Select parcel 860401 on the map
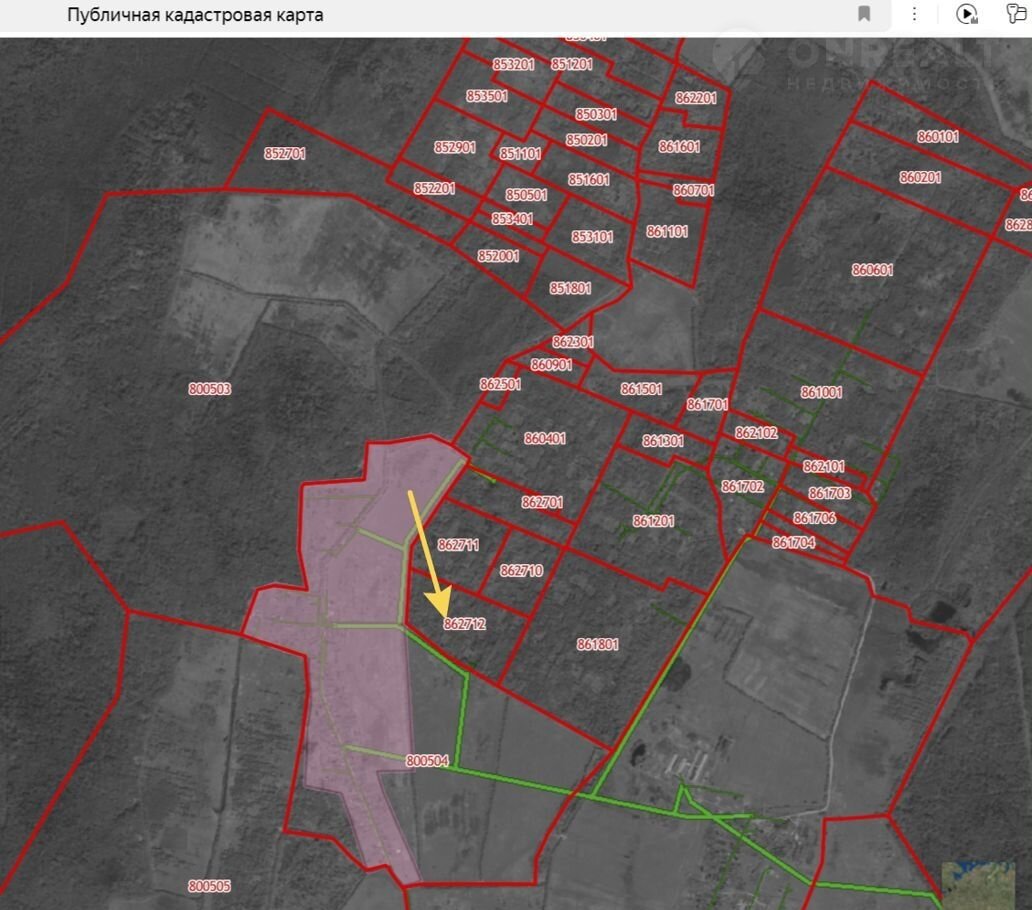This screenshot has width=1032, height=910. click(x=545, y=438)
